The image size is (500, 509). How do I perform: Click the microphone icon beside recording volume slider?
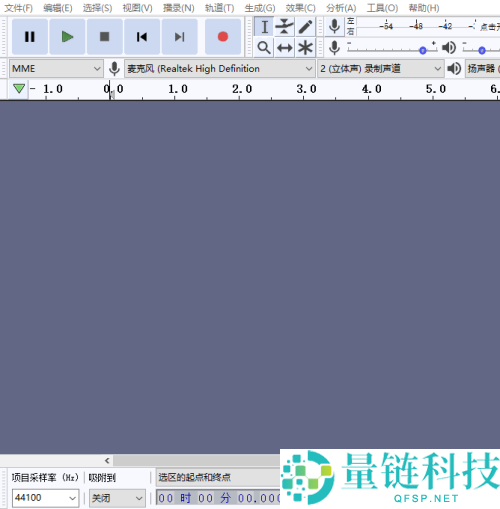click(x=334, y=47)
